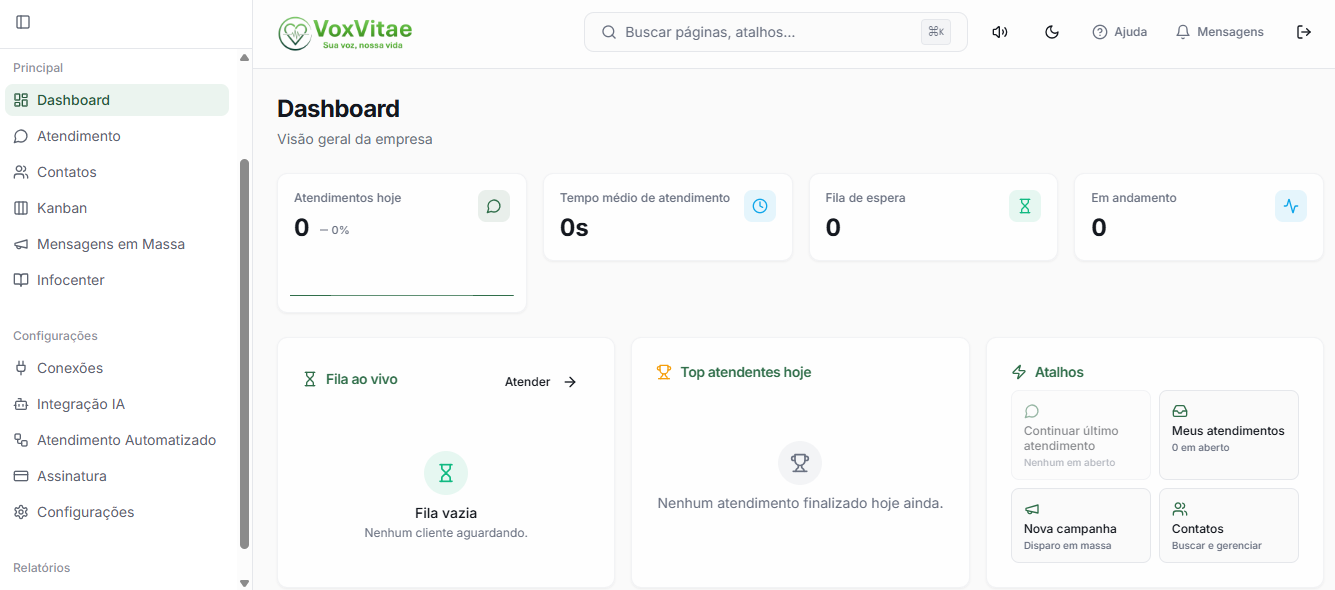Click the ⌘K shortcut badge
This screenshot has width=1335, height=590.
point(936,32)
